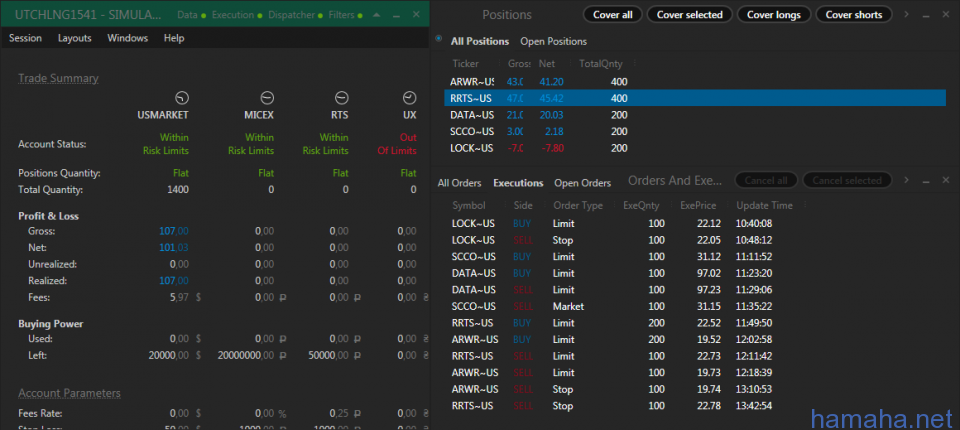Image resolution: width=960 pixels, height=430 pixels.
Task: Click the Cancel all button
Action: pos(766,181)
